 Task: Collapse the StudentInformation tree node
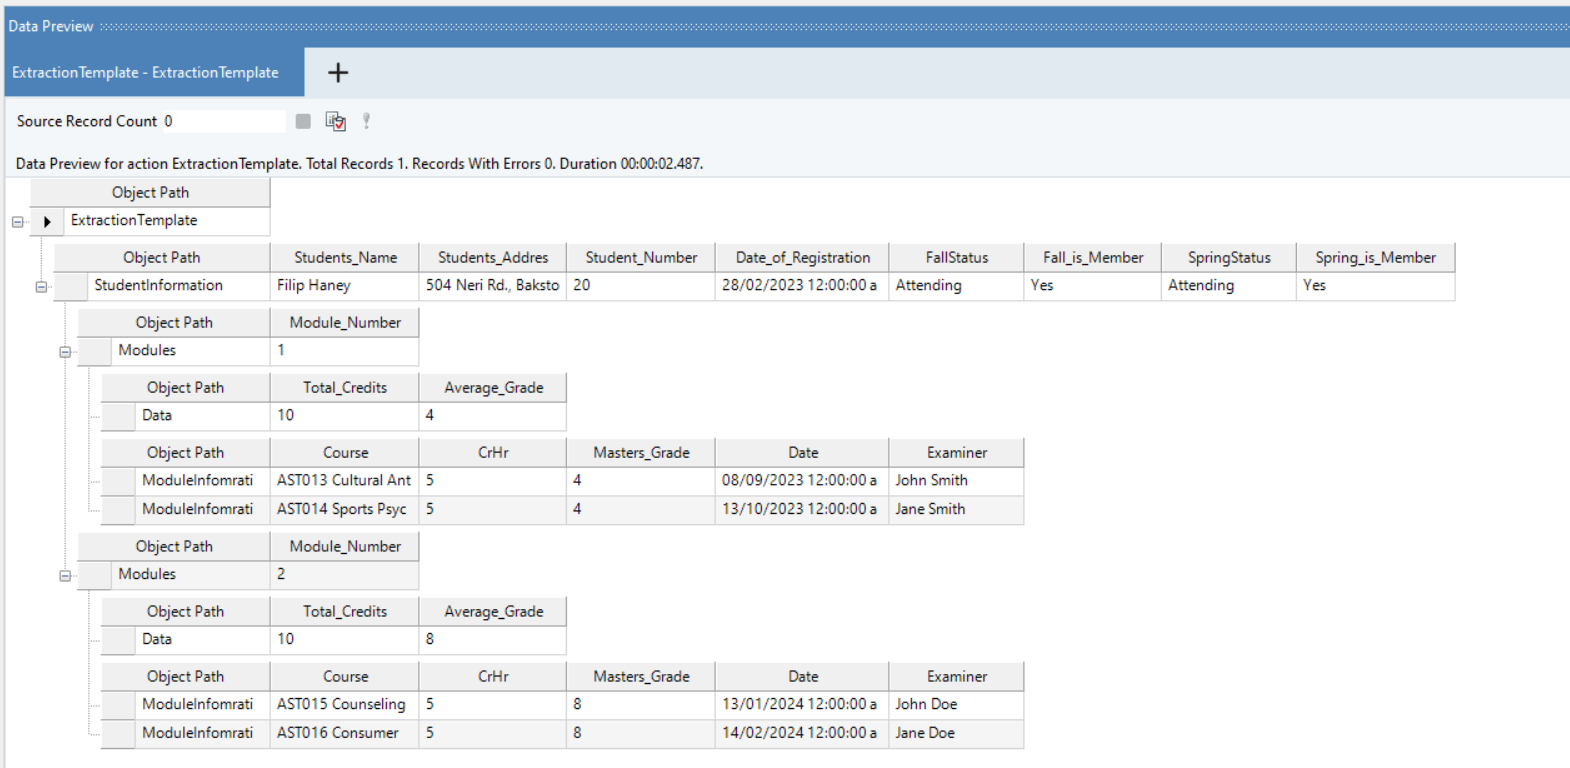[x=41, y=287]
